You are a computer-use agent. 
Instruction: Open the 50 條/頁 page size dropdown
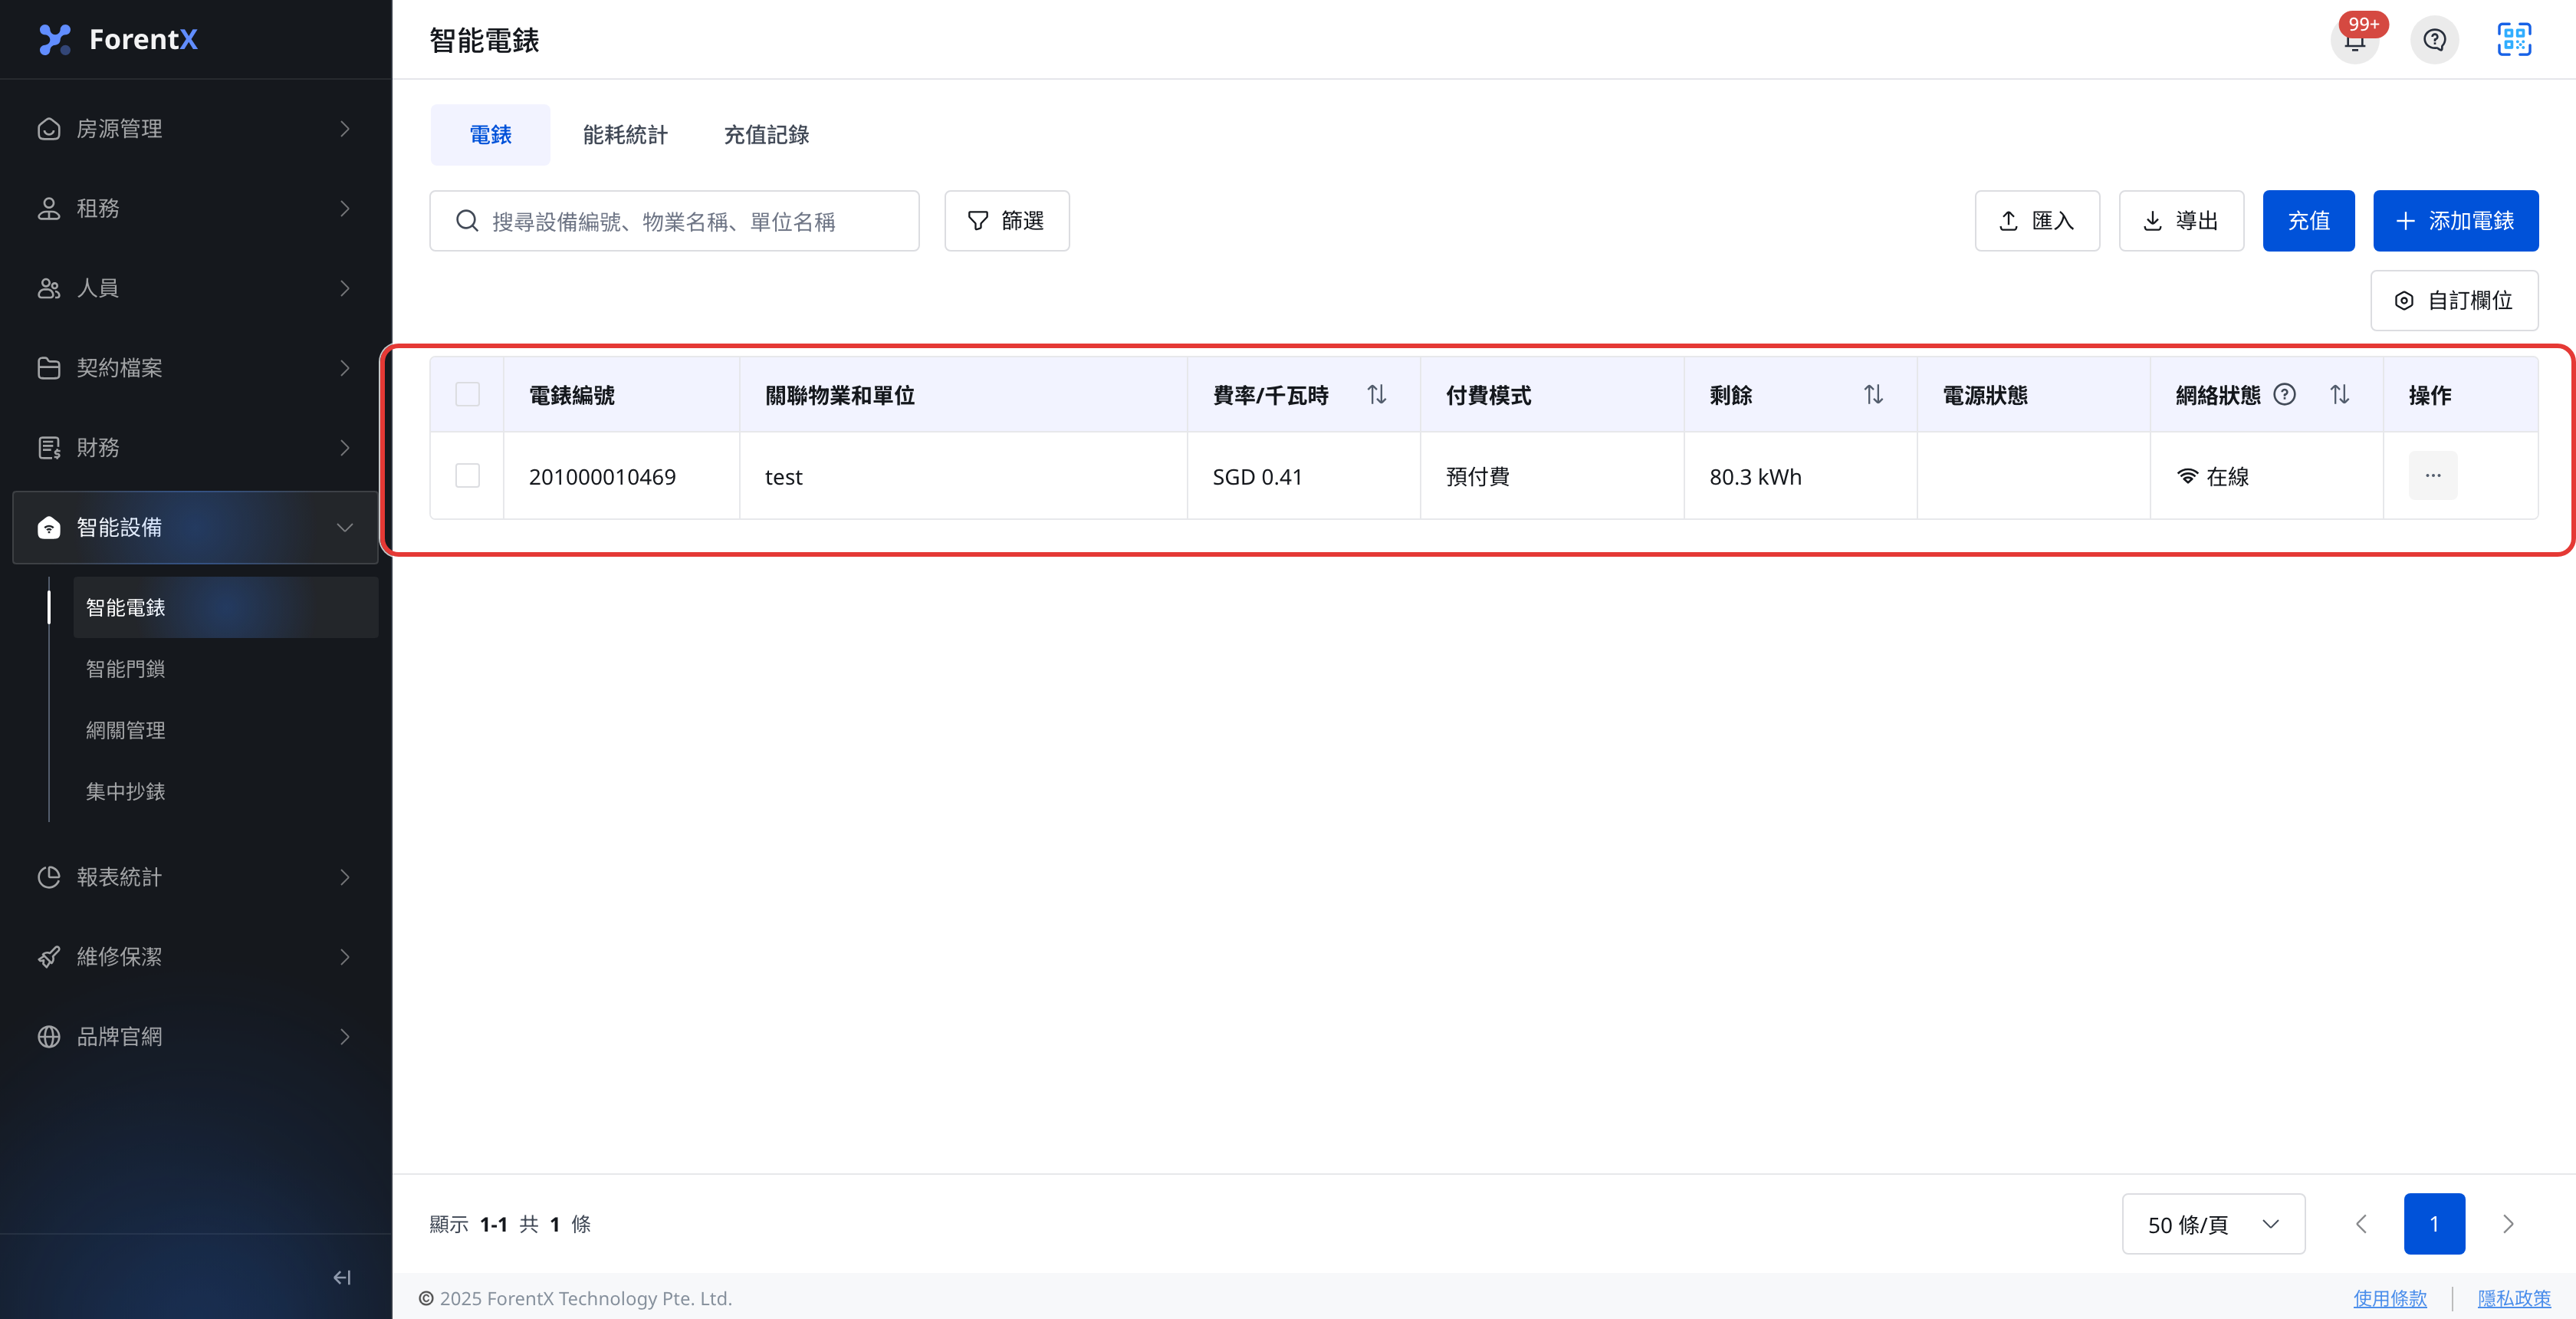2213,1224
